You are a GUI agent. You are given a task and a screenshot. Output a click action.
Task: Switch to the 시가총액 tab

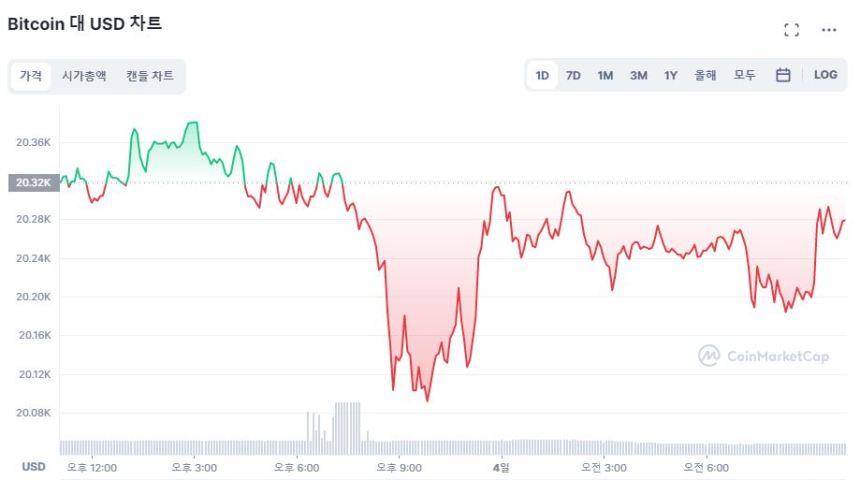pyautogui.click(x=84, y=76)
